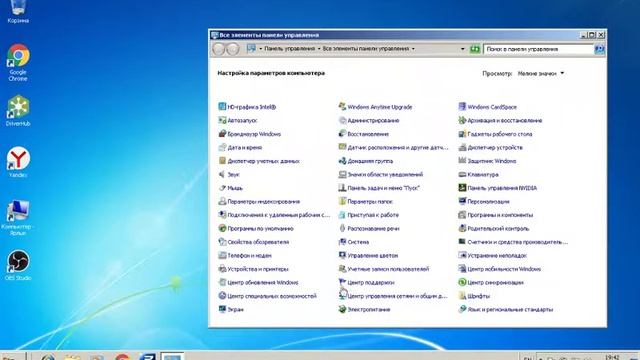Open the Система icon

click(342, 242)
